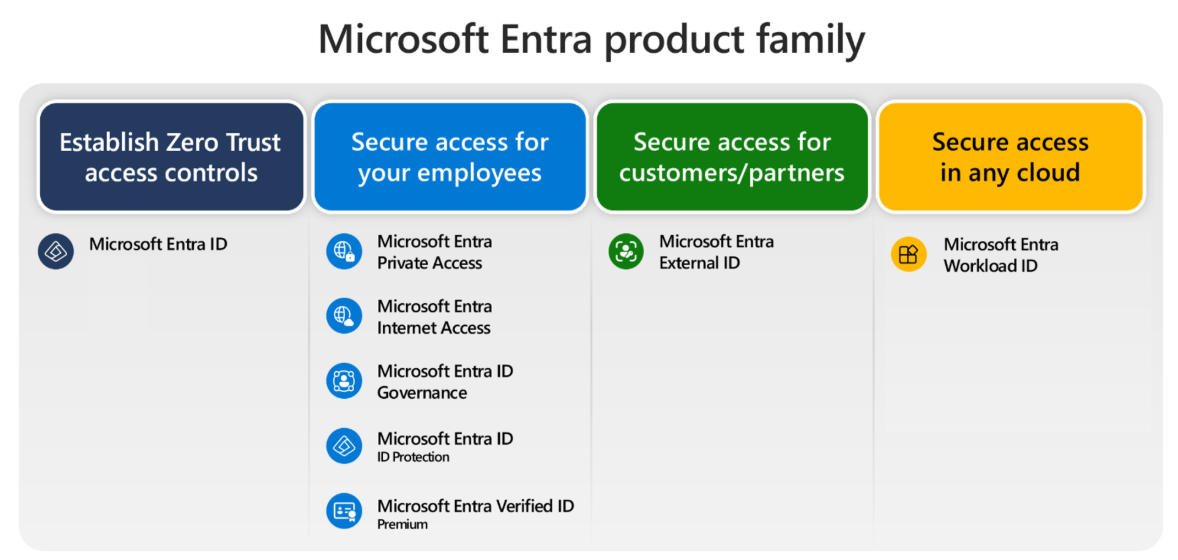Click the Microsoft Entra product family title
Viewport: 1178px width, 560px height.
[591, 40]
